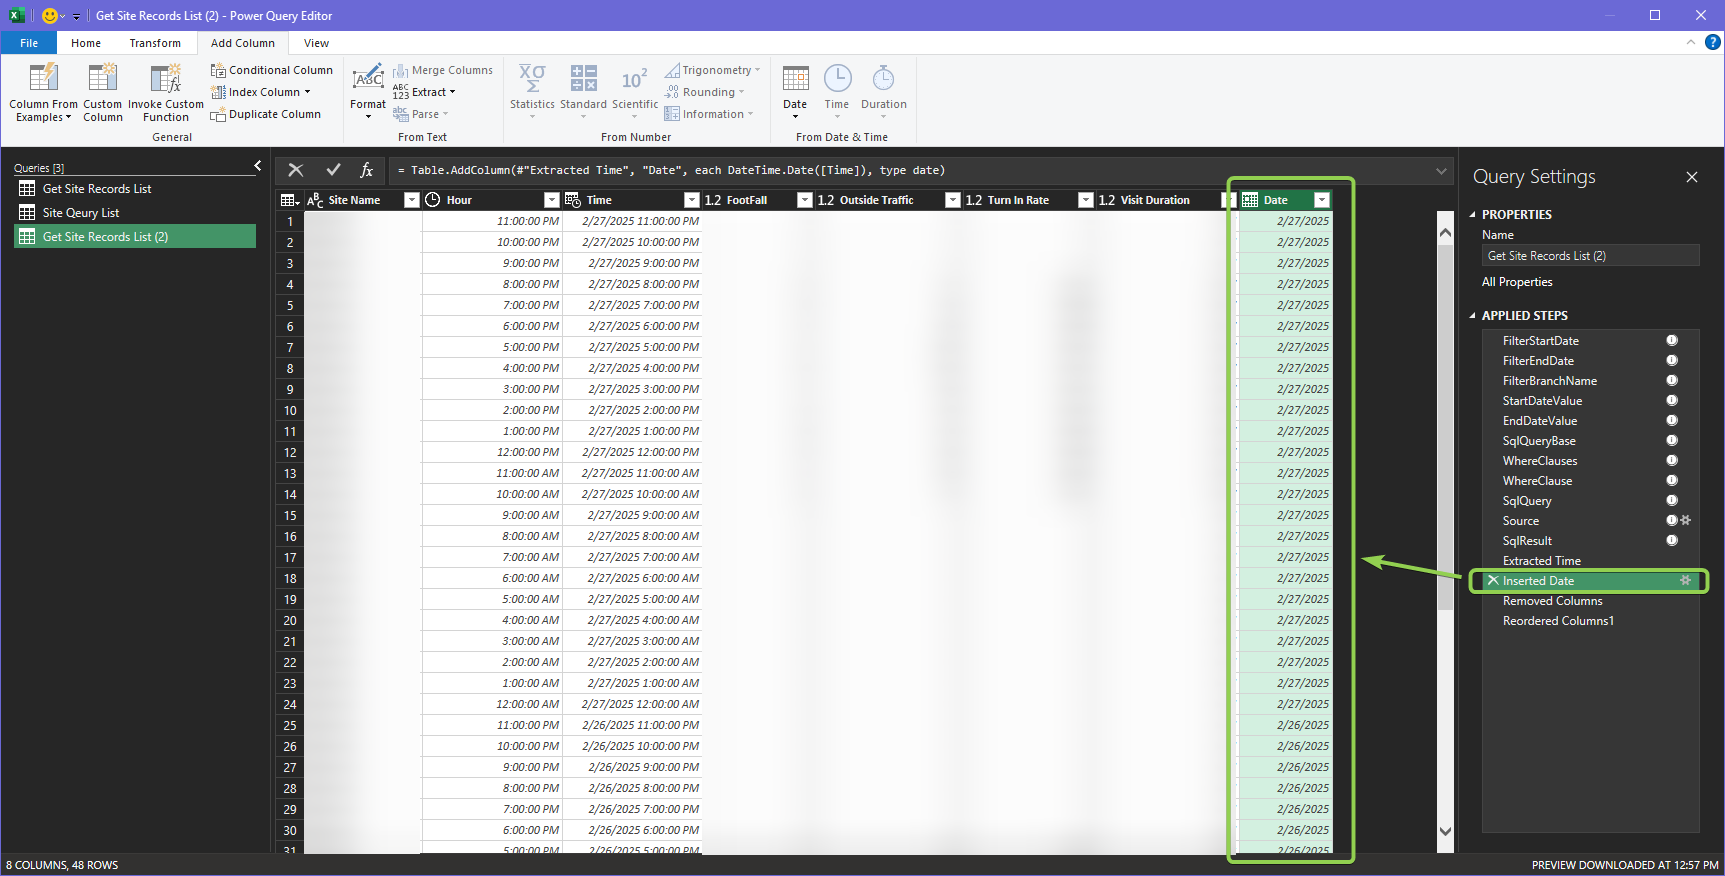Add a Conditional Column
Screen dimensions: 1725x876
coord(272,70)
